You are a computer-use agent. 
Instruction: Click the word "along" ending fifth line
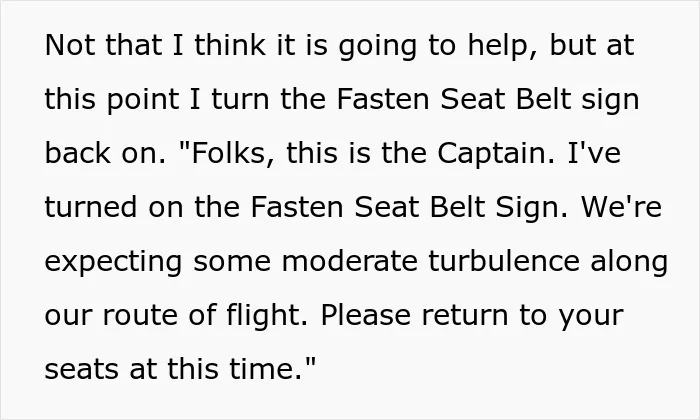[629, 261]
